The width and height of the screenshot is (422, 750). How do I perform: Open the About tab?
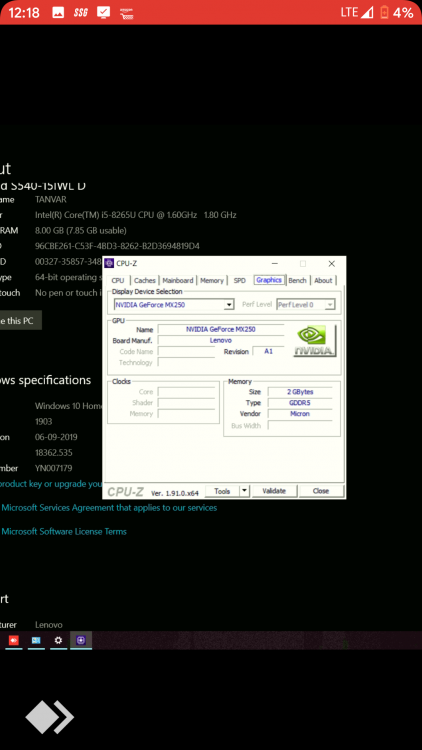point(323,281)
